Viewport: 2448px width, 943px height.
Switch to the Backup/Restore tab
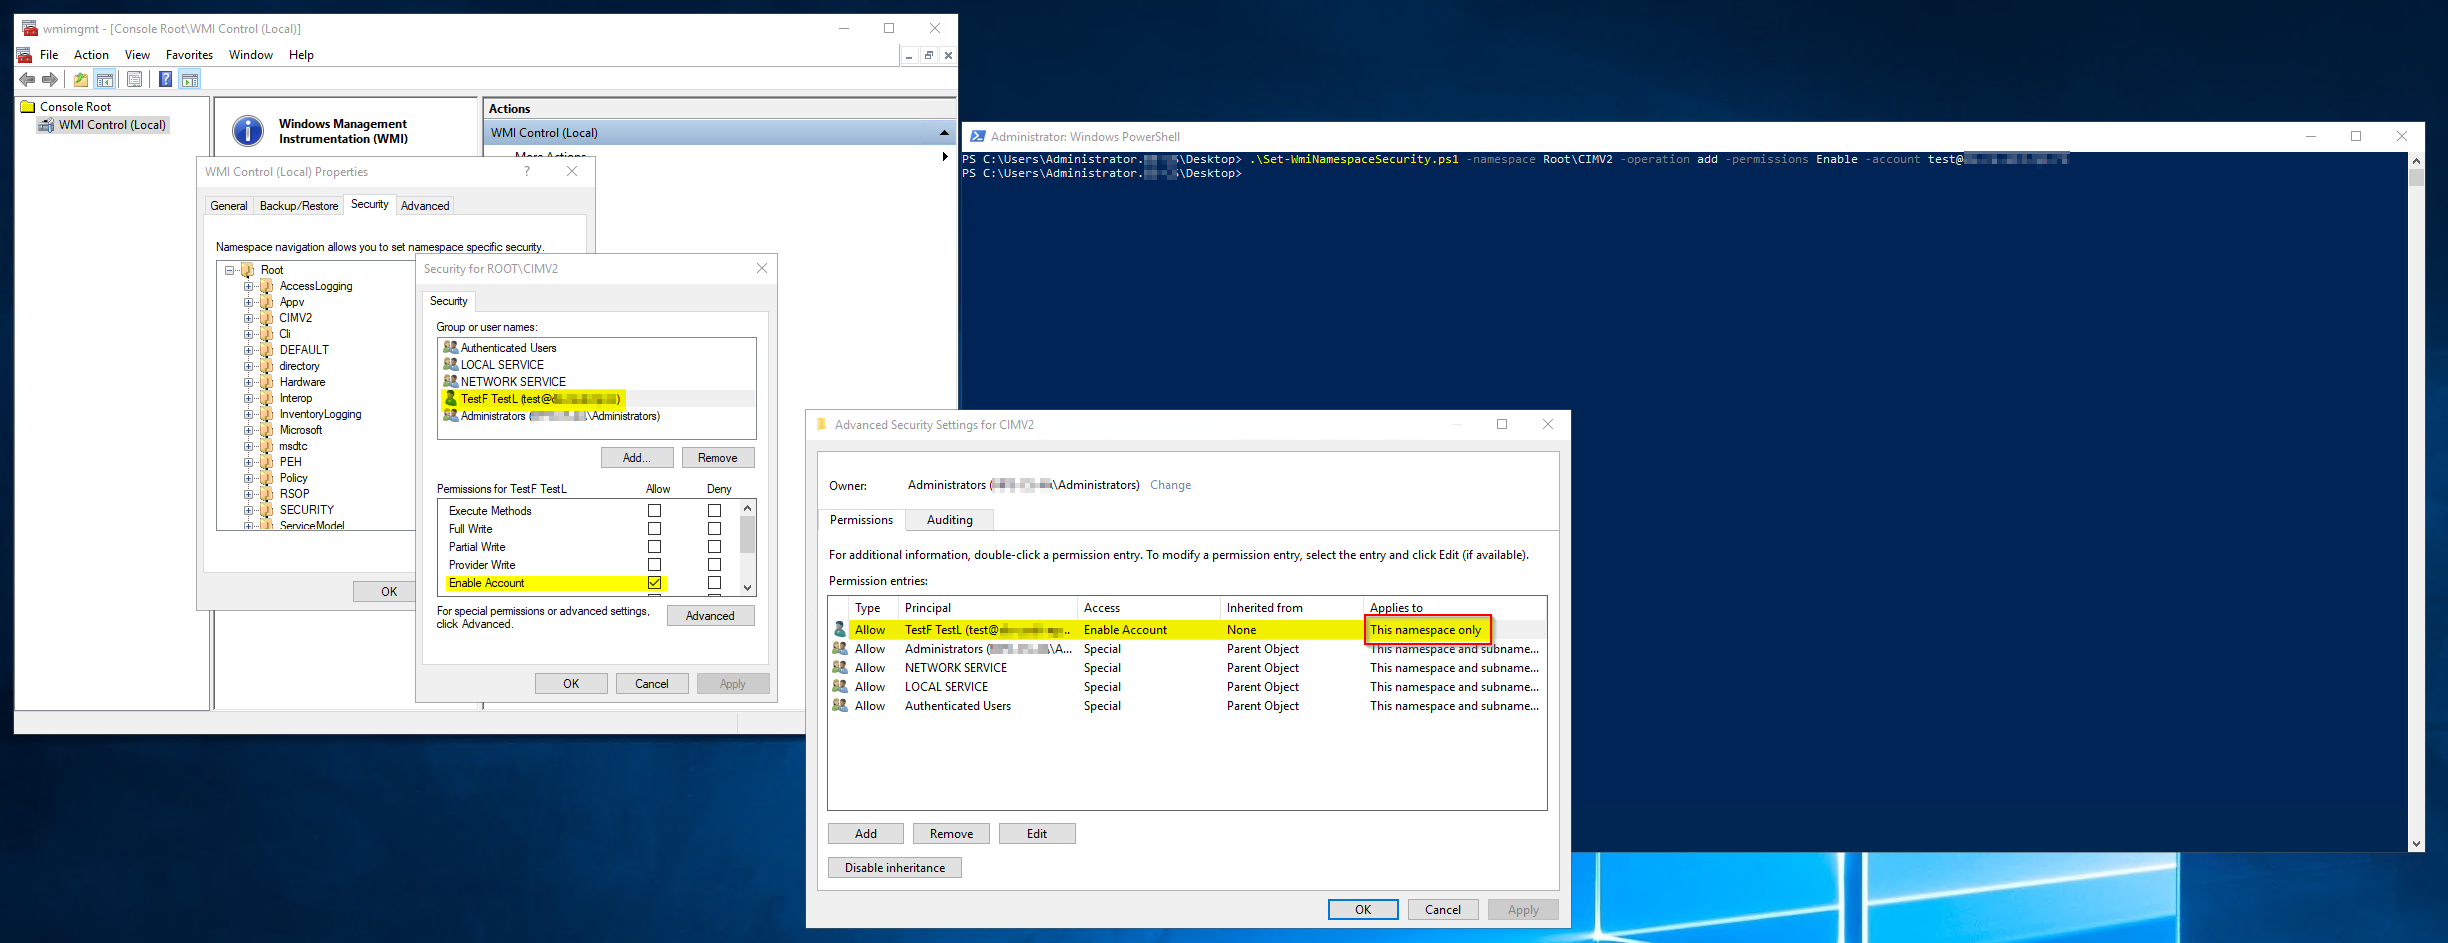298,205
